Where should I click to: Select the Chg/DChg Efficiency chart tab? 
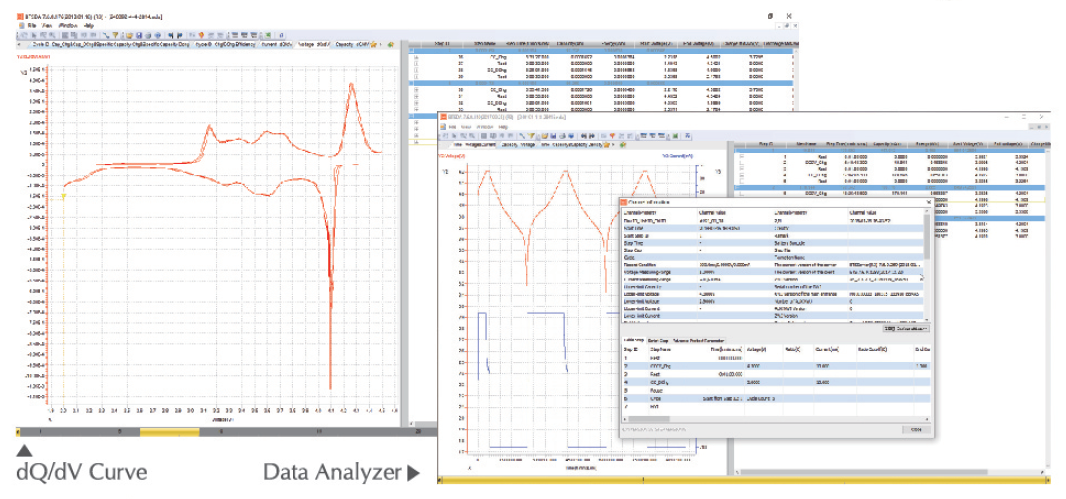(225, 45)
